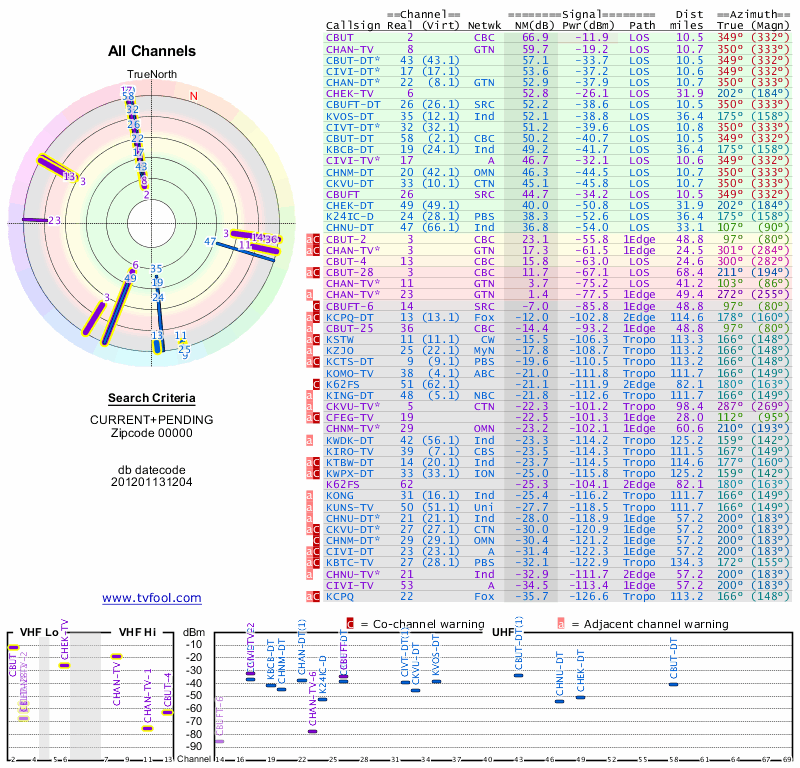800x768 pixels.
Task: Click the adjacent channel badge on KUNS-TV row
Action: pyautogui.click(x=309, y=507)
